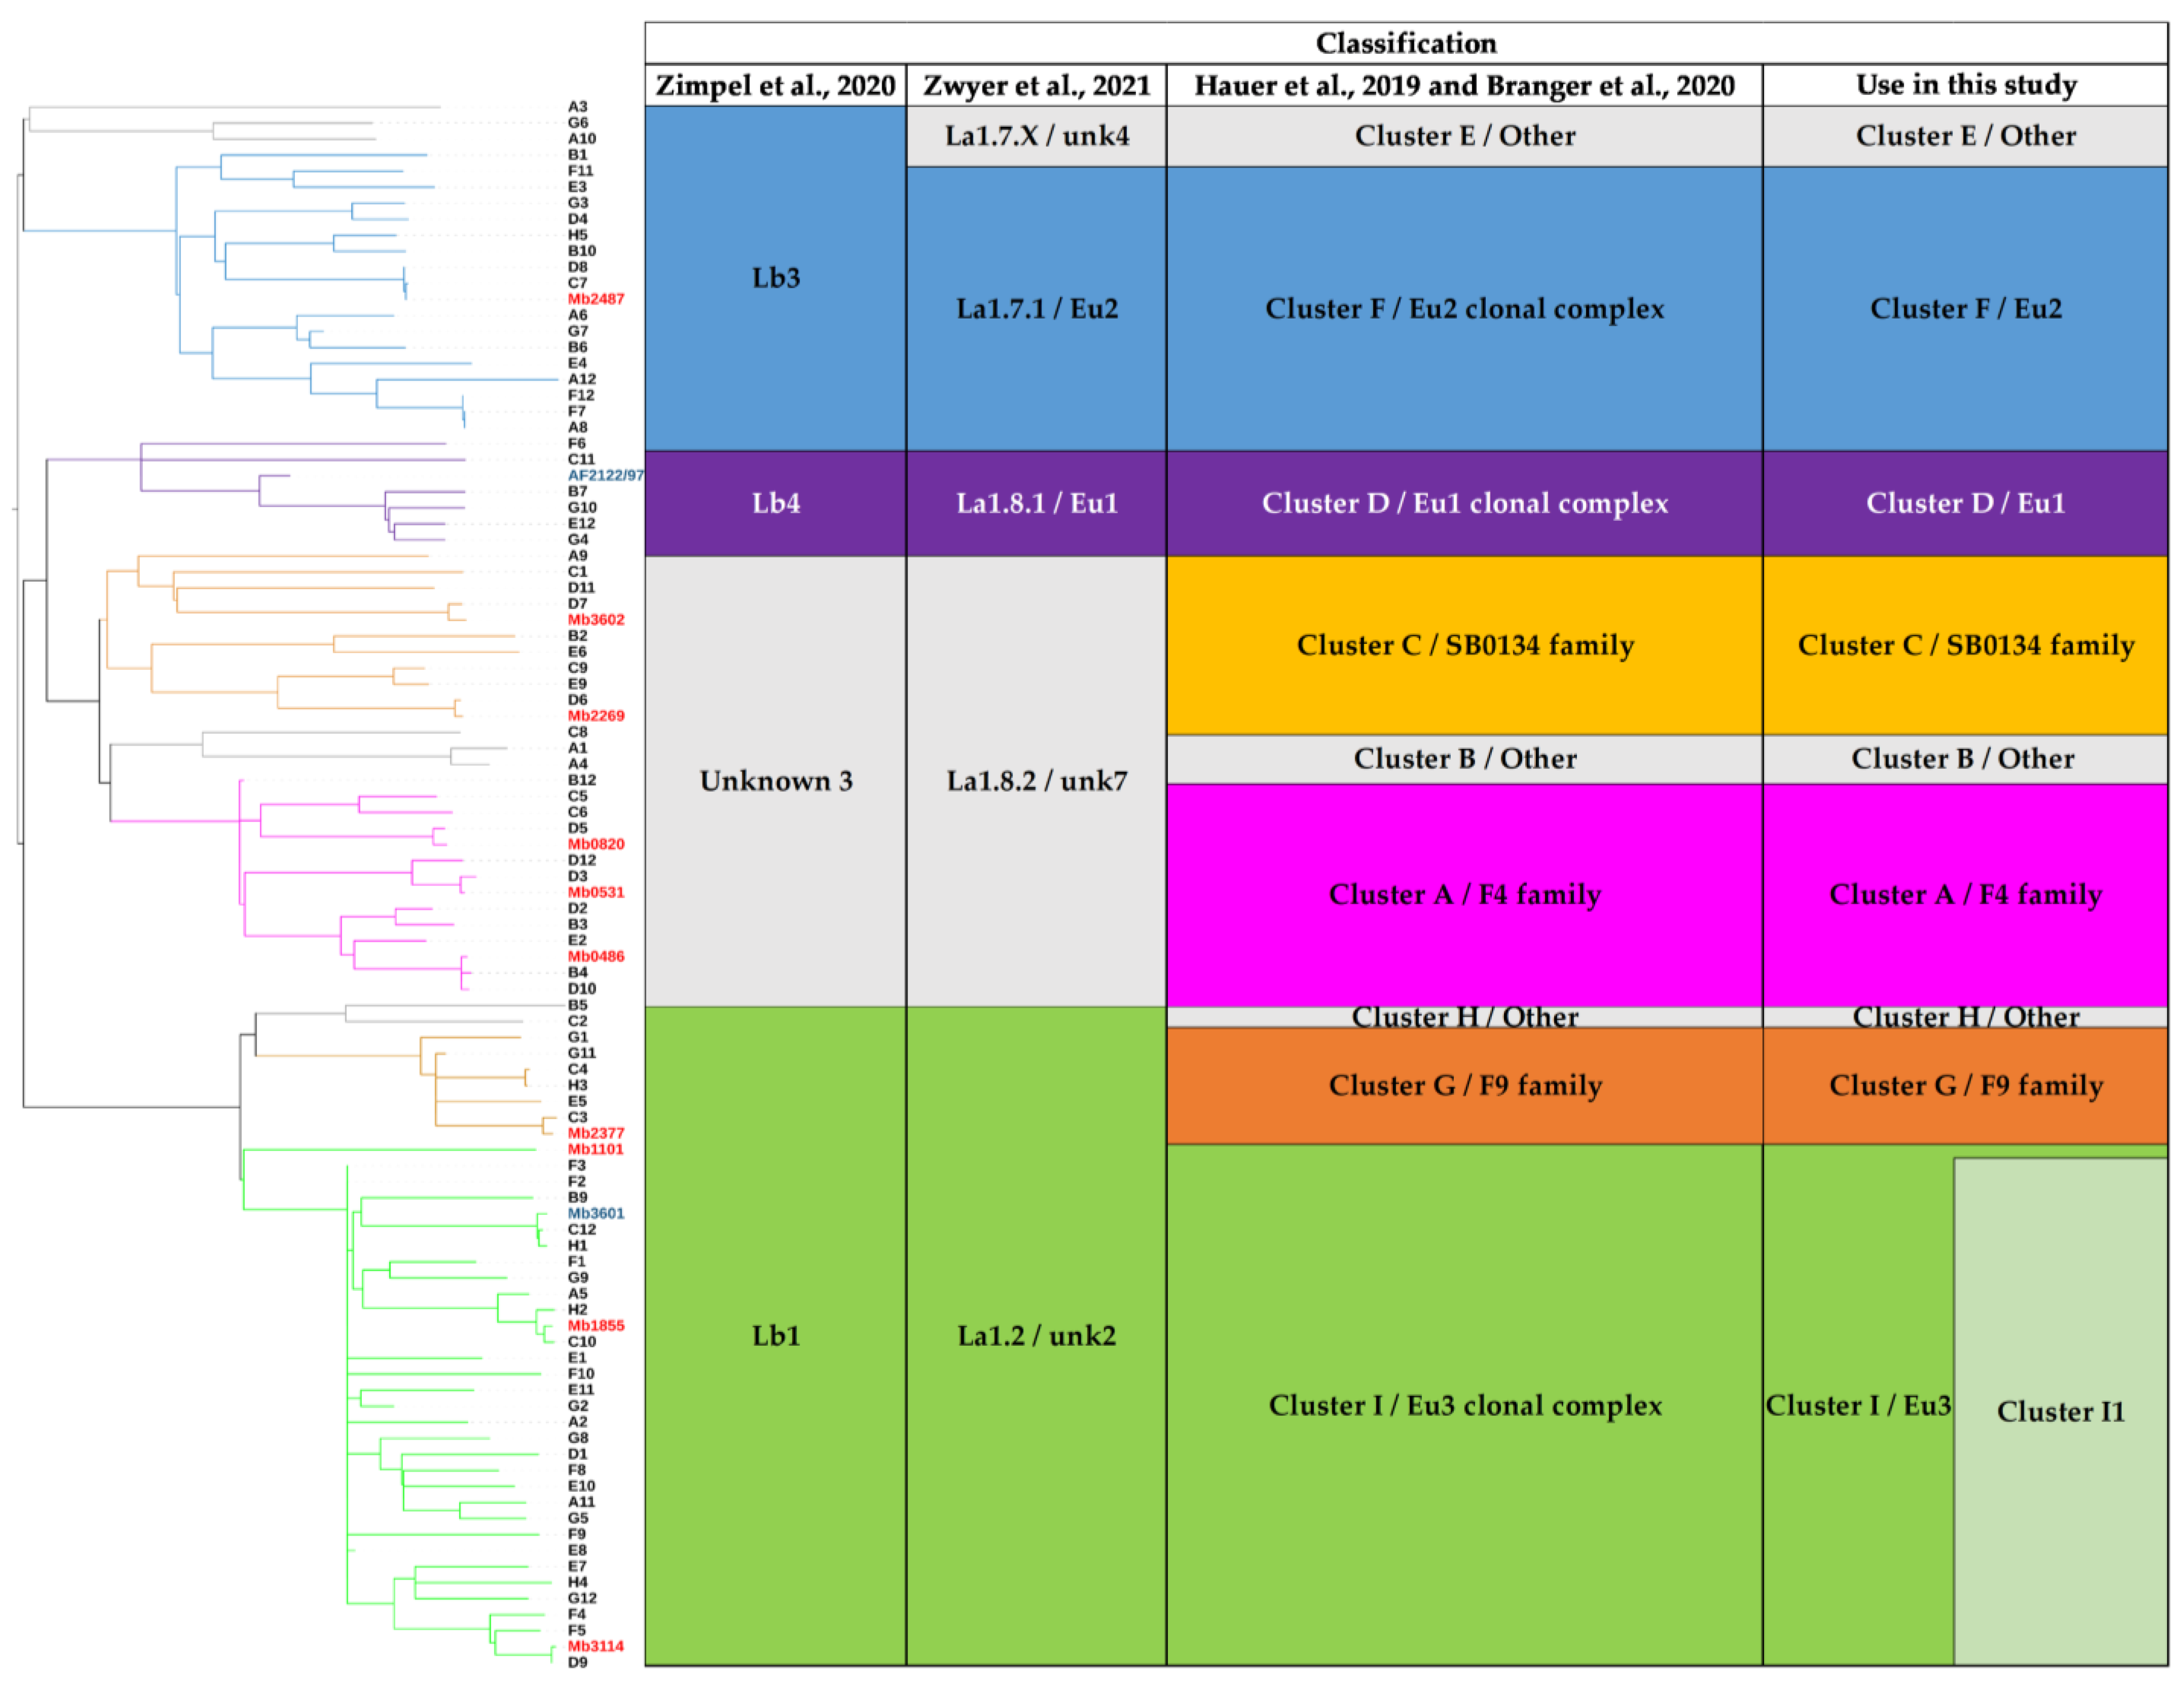Image resolution: width=2184 pixels, height=1682 pixels.
Task: Click the blue Lb3 cell
Action: tap(775, 278)
